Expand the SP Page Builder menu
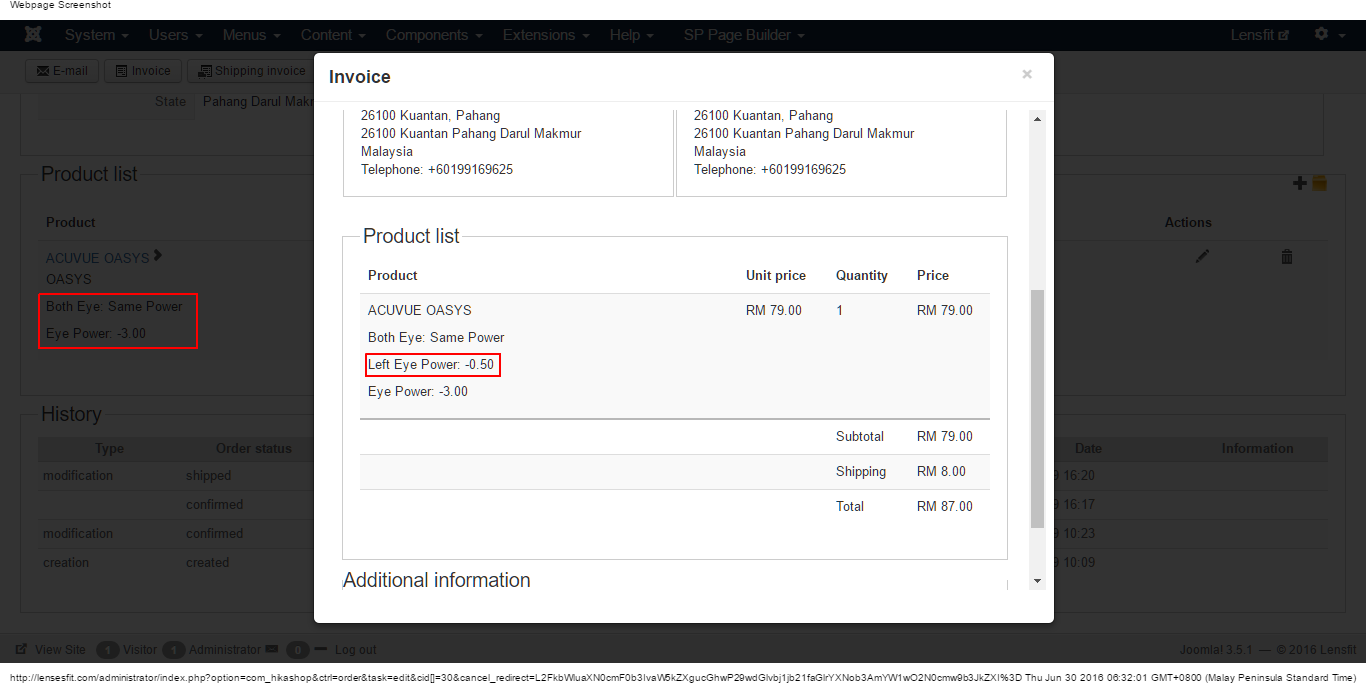The height and width of the screenshot is (683, 1366). coord(744,35)
